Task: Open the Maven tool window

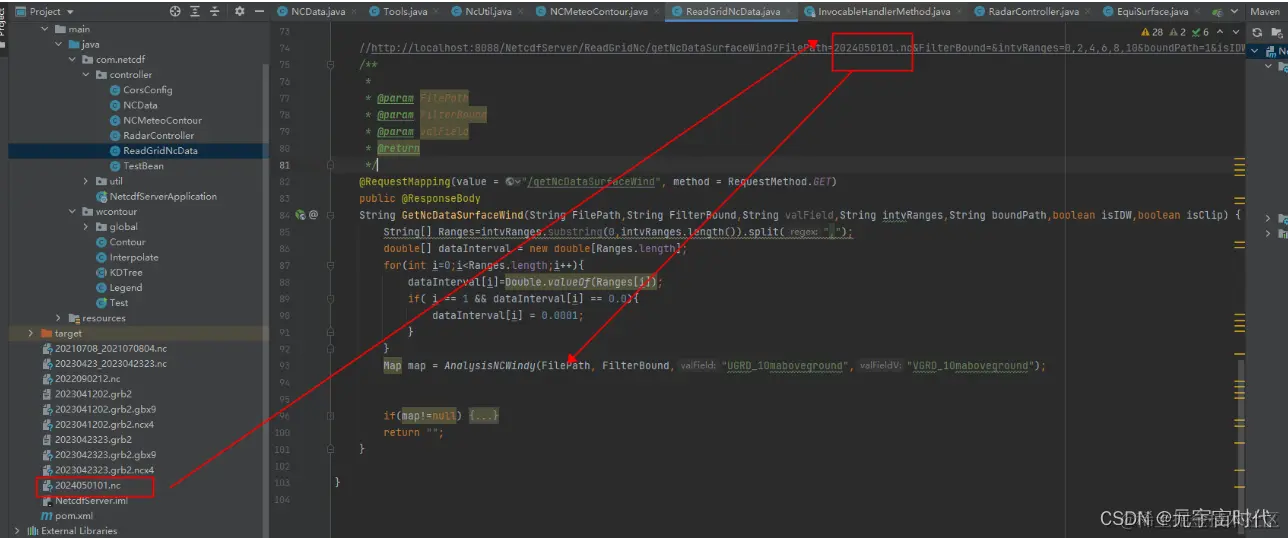Action: pos(1264,11)
